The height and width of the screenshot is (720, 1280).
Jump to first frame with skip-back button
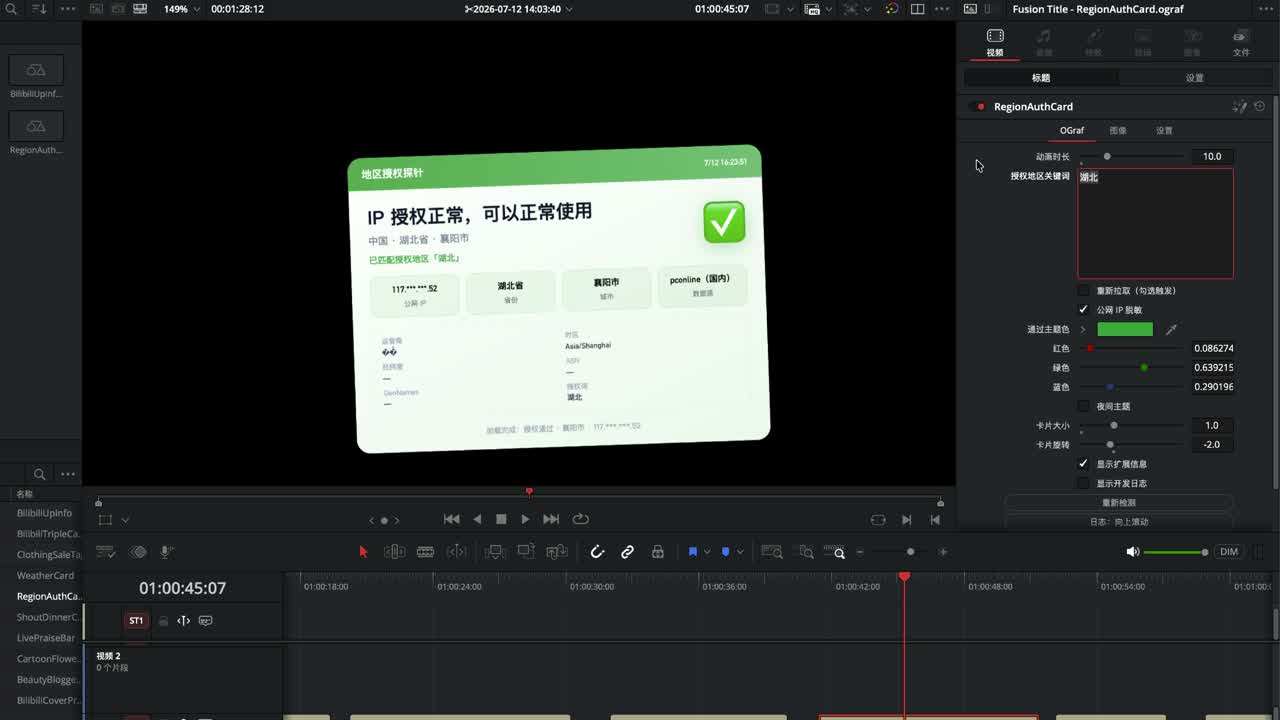pyautogui.click(x=452, y=519)
